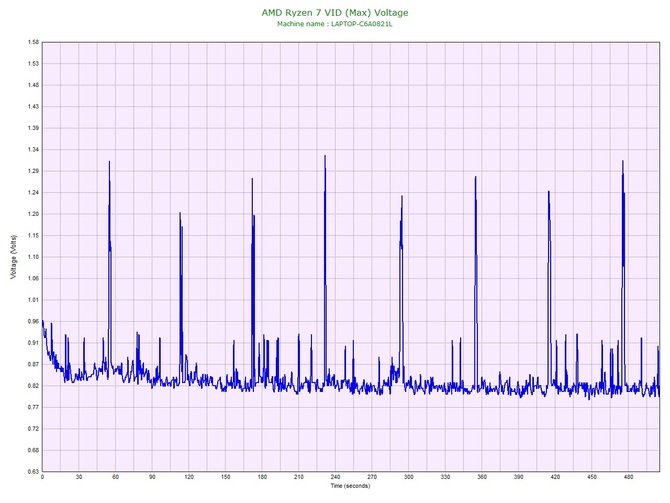This screenshot has width=670, height=503.
Task: Click the 'Time (seconds)' x-axis label
Action: (350, 486)
